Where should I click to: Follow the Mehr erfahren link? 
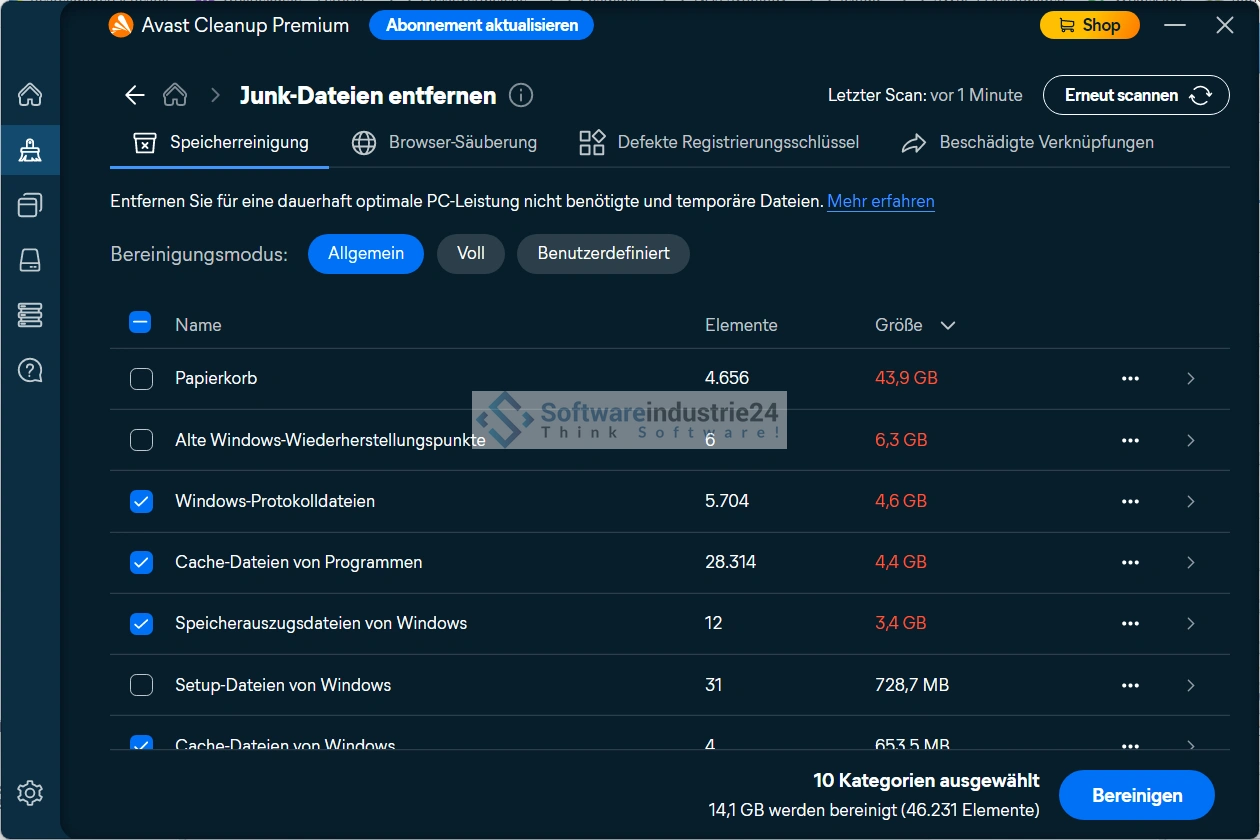pos(880,201)
